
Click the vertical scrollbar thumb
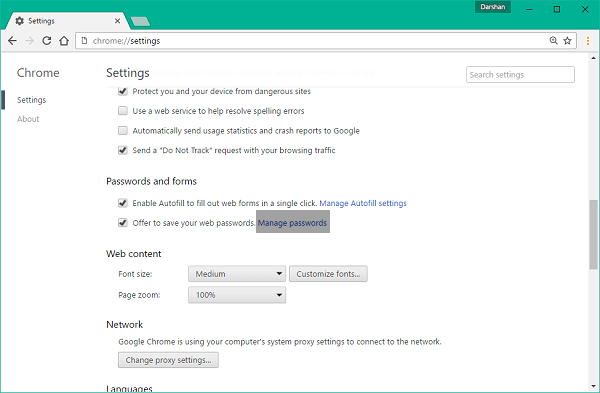[x=593, y=234]
